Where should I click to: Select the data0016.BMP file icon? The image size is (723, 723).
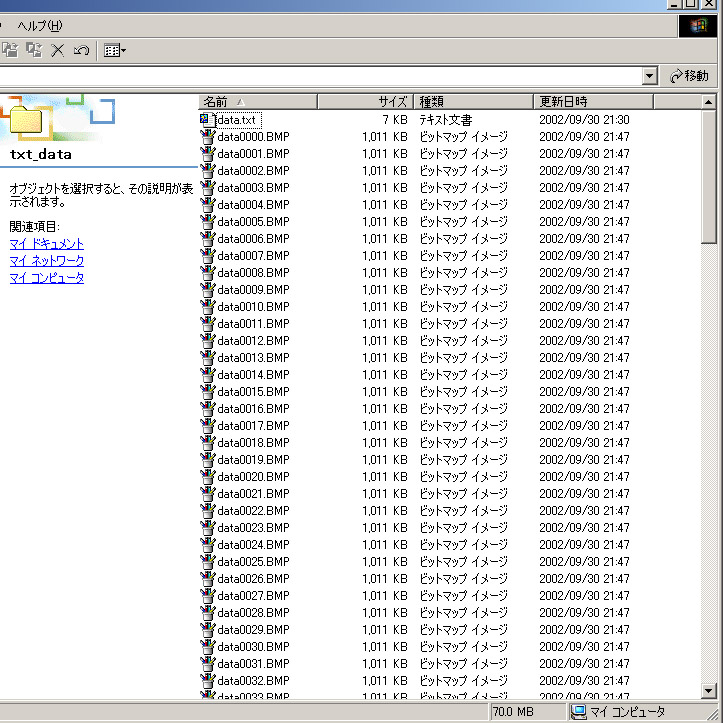tap(207, 409)
